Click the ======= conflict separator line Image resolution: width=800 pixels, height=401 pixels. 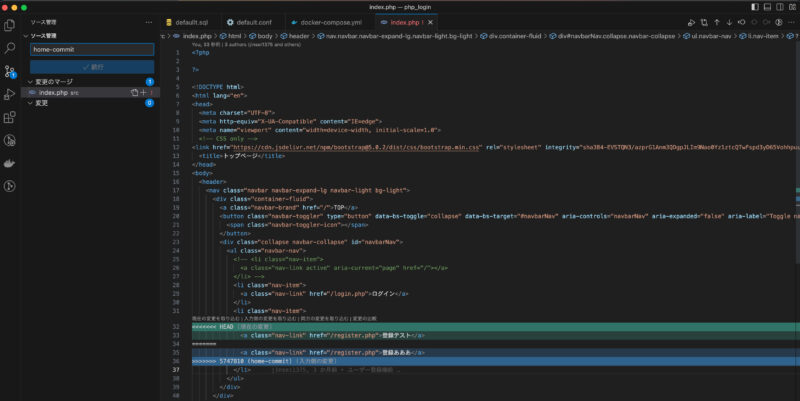[204, 344]
